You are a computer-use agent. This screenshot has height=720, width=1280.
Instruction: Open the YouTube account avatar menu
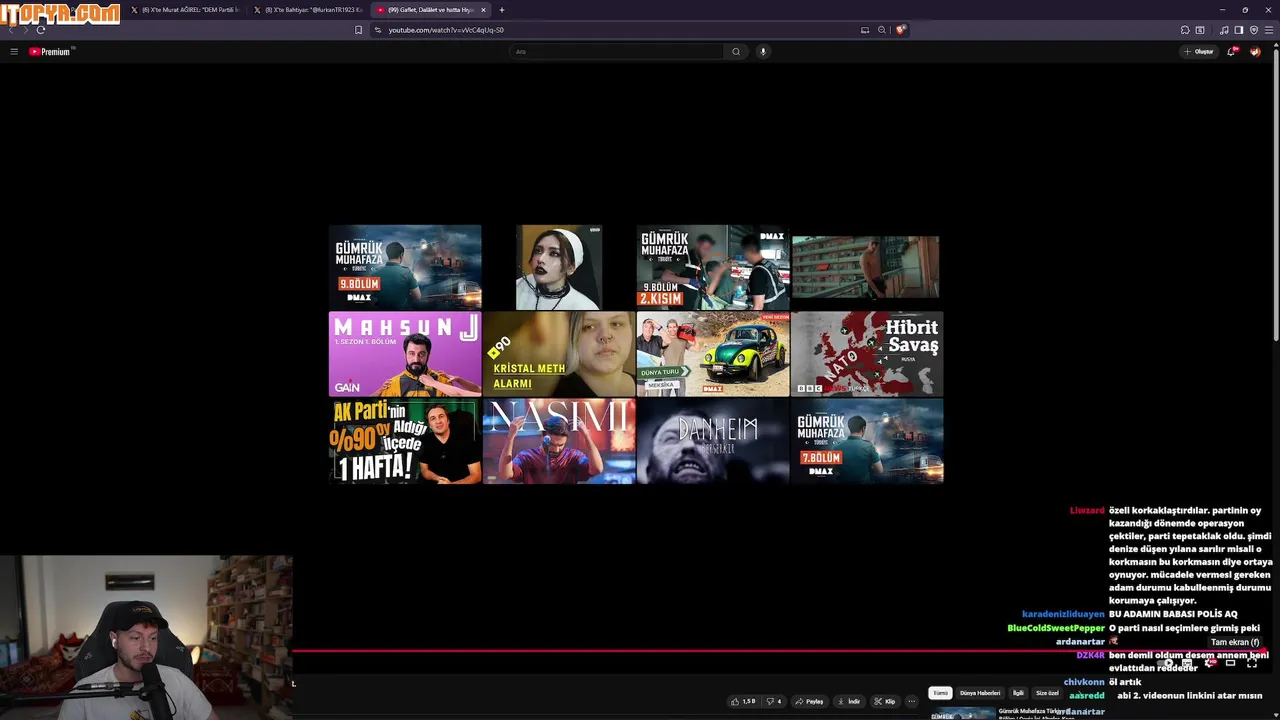click(x=1256, y=52)
